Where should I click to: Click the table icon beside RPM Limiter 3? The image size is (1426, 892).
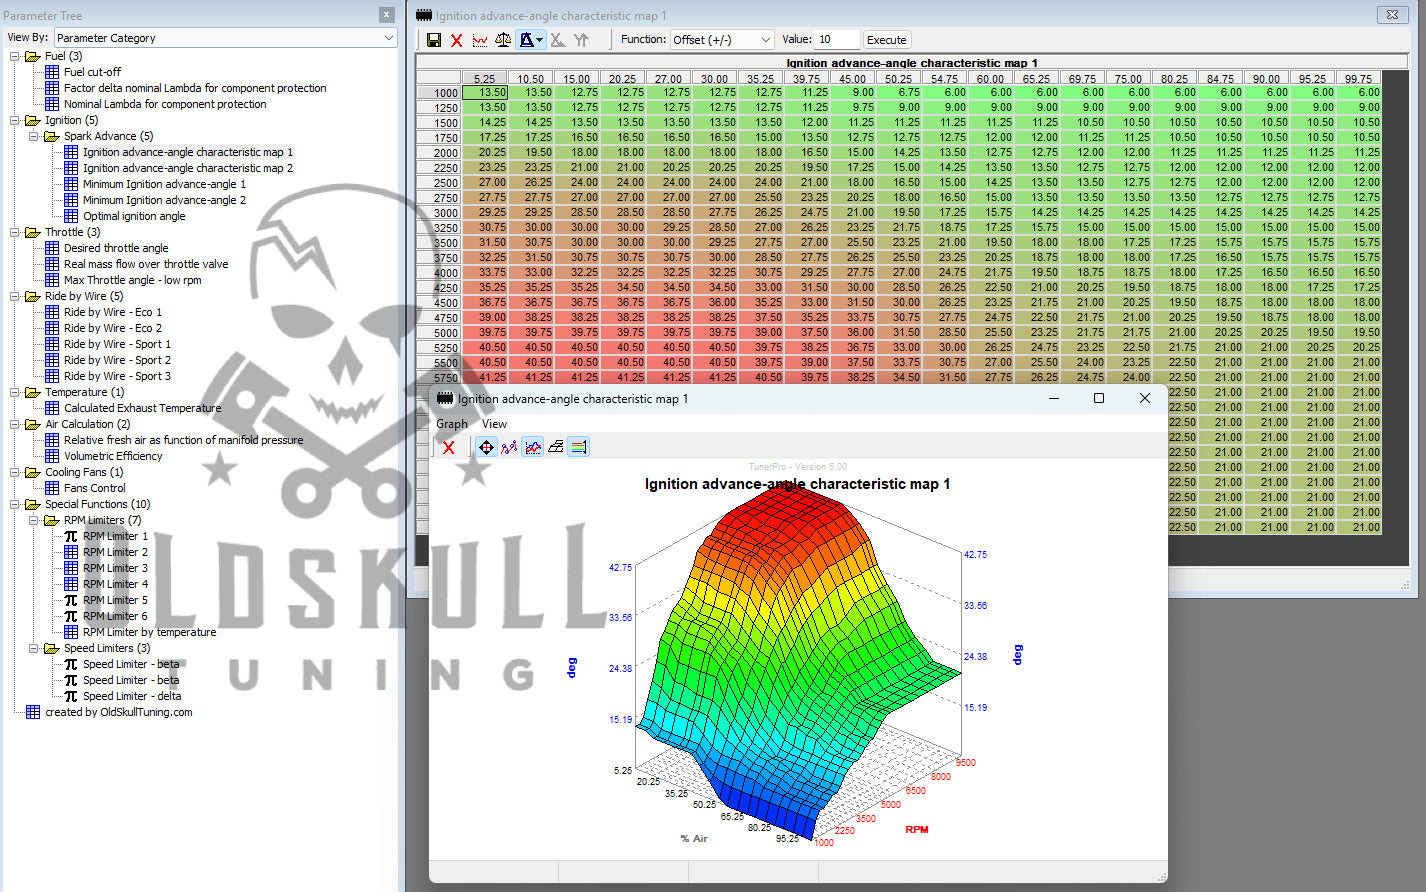tap(71, 568)
